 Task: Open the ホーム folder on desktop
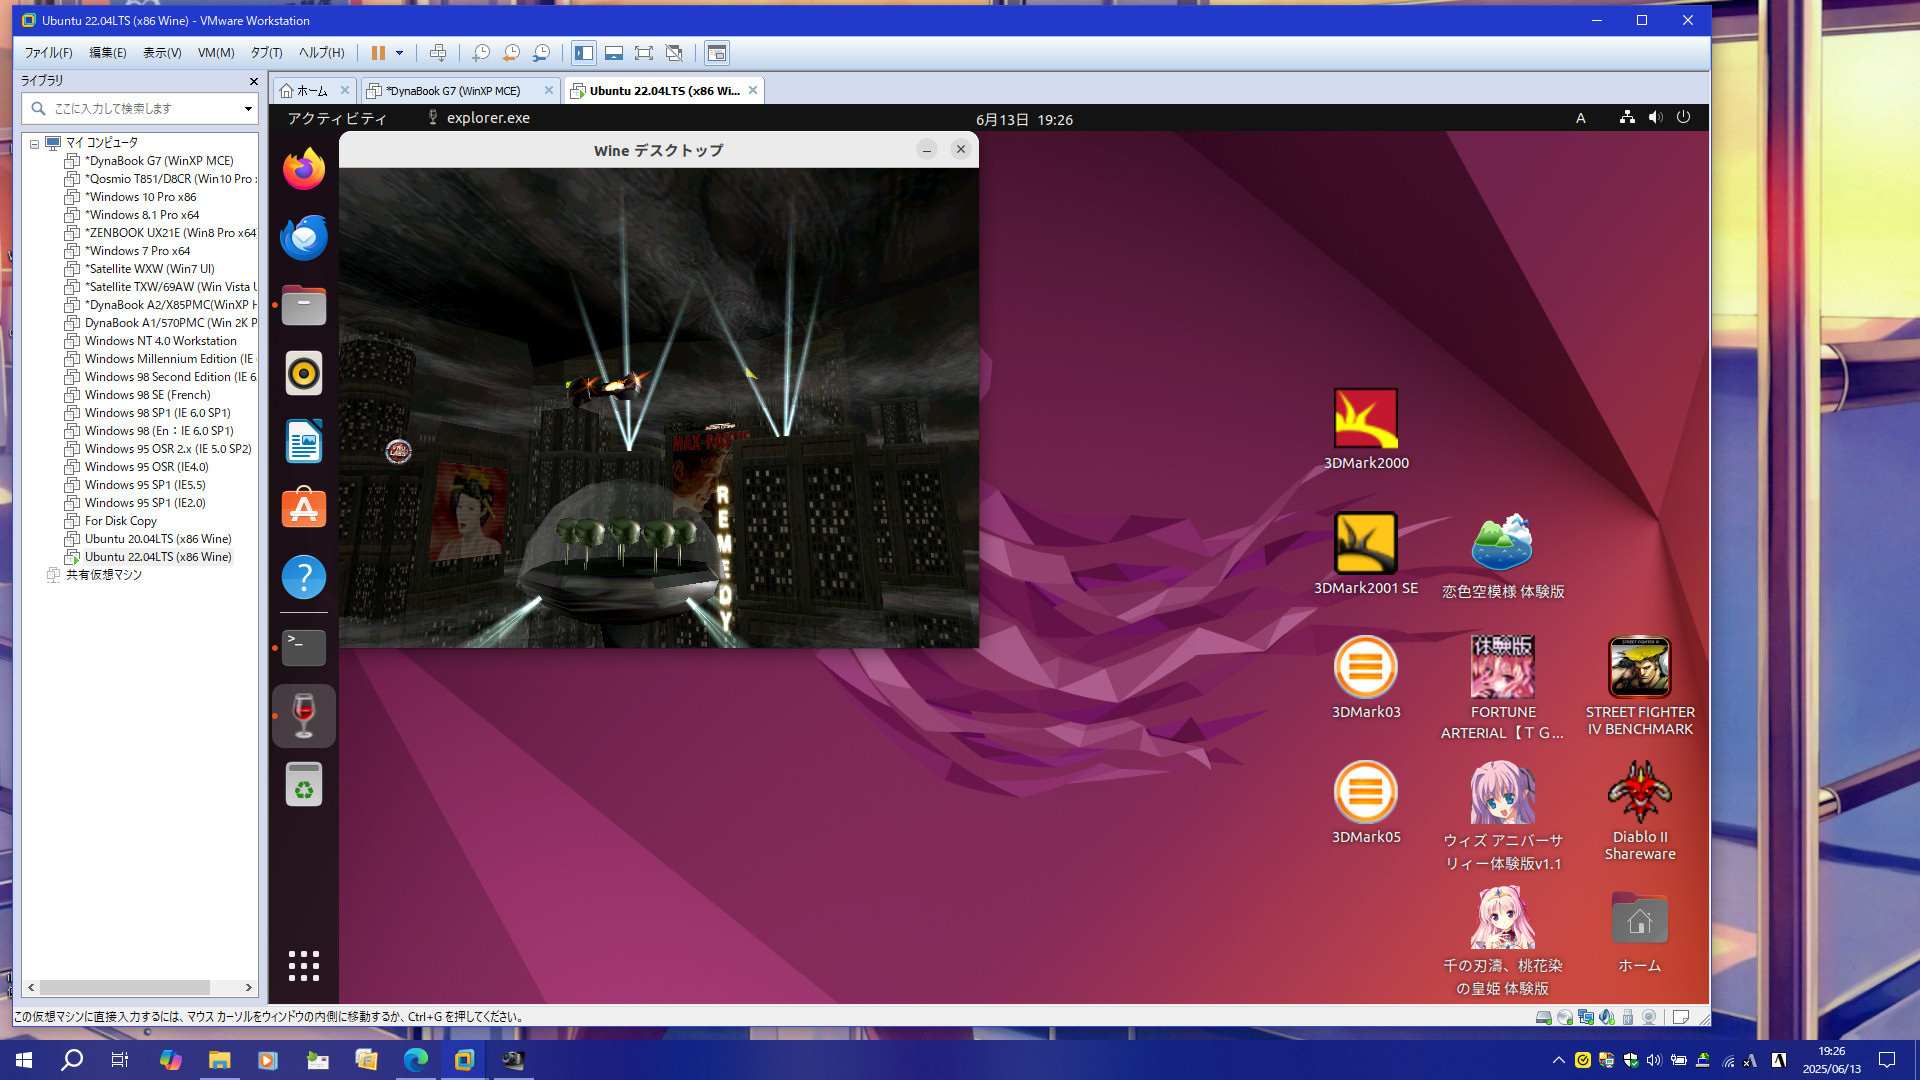(x=1640, y=930)
